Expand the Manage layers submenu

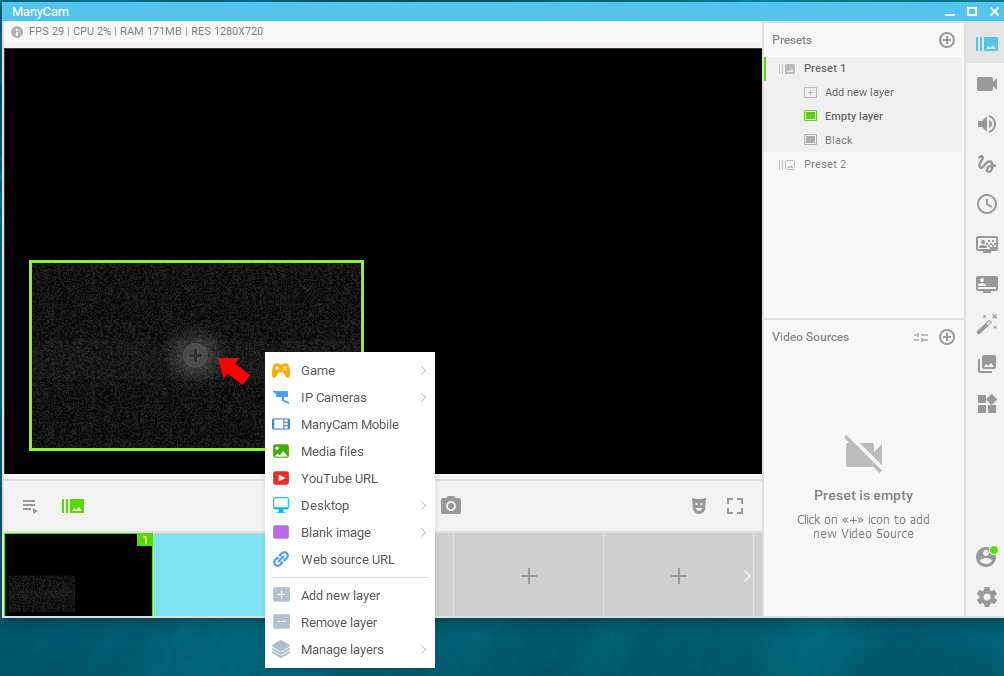[x=350, y=649]
